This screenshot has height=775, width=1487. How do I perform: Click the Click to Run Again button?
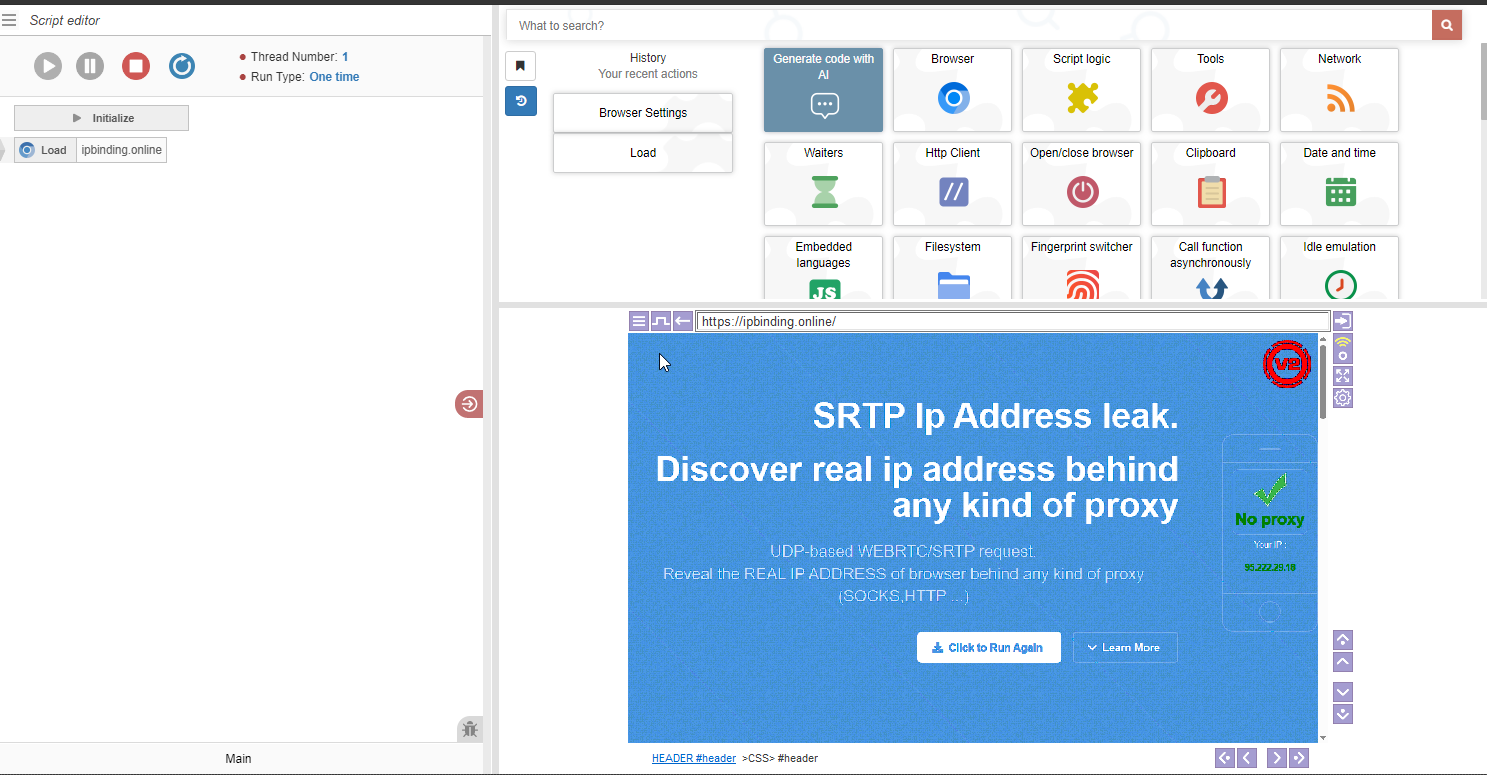point(988,648)
